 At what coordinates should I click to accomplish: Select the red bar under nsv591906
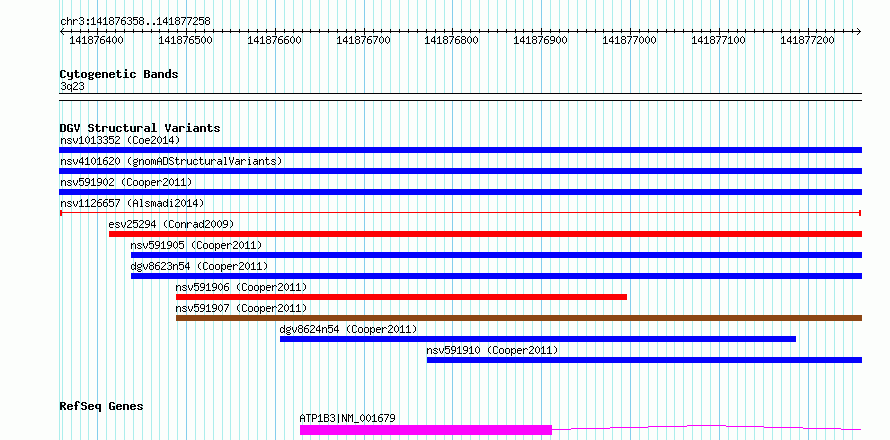[x=401, y=297]
